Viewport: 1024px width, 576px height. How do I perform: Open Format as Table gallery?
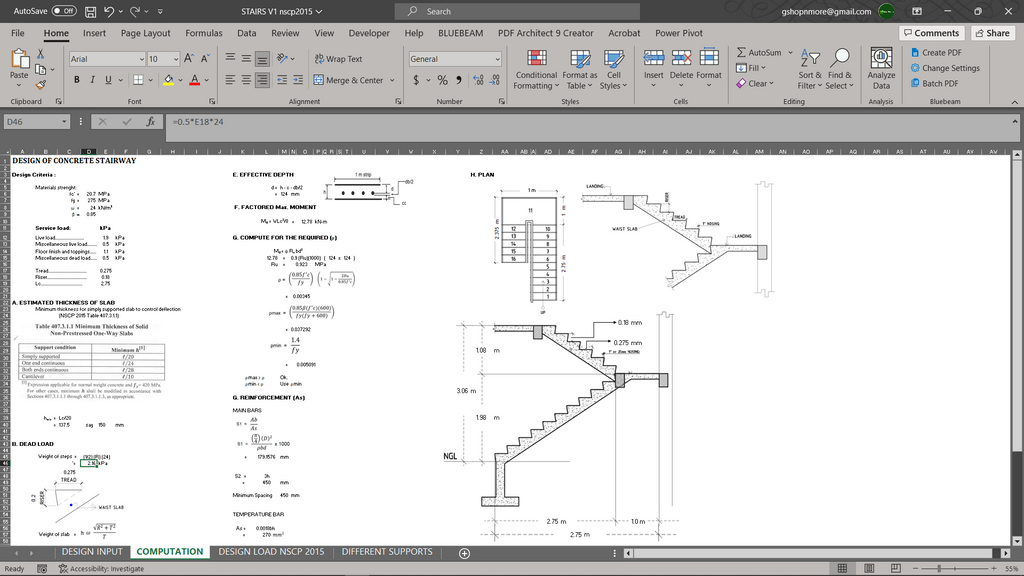[579, 69]
